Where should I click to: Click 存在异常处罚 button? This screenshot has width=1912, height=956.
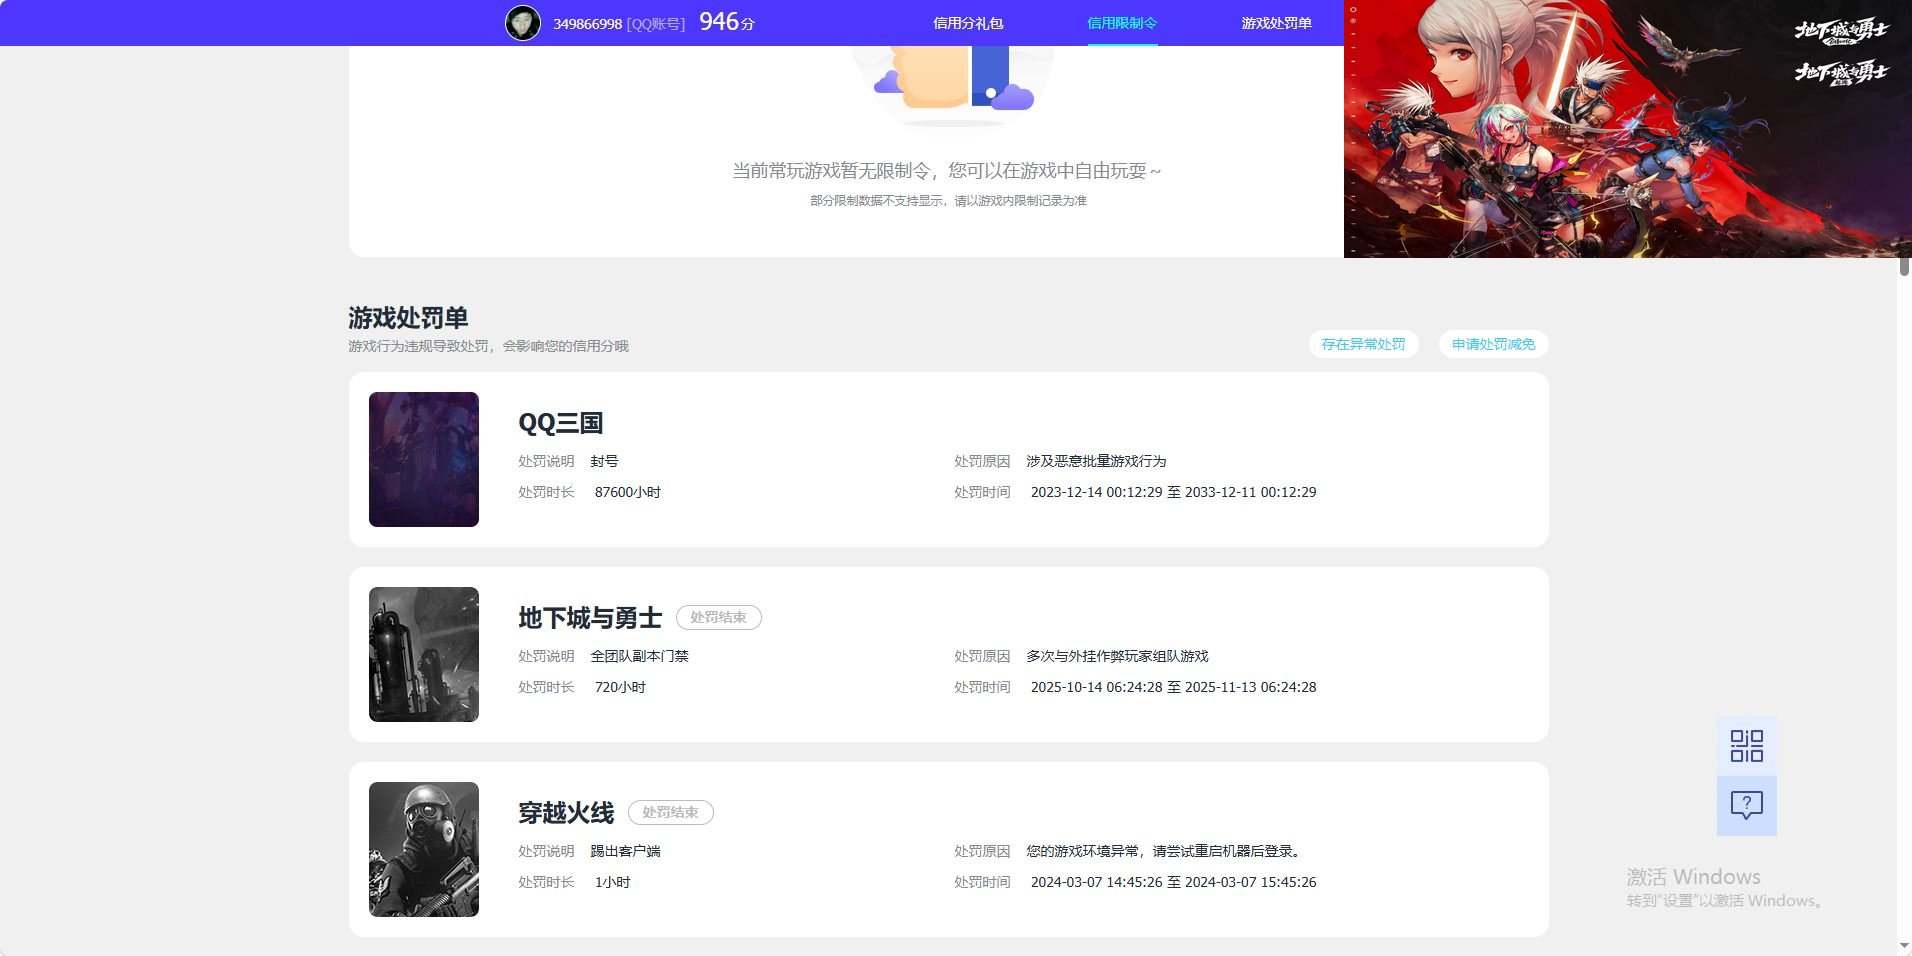tap(1363, 344)
